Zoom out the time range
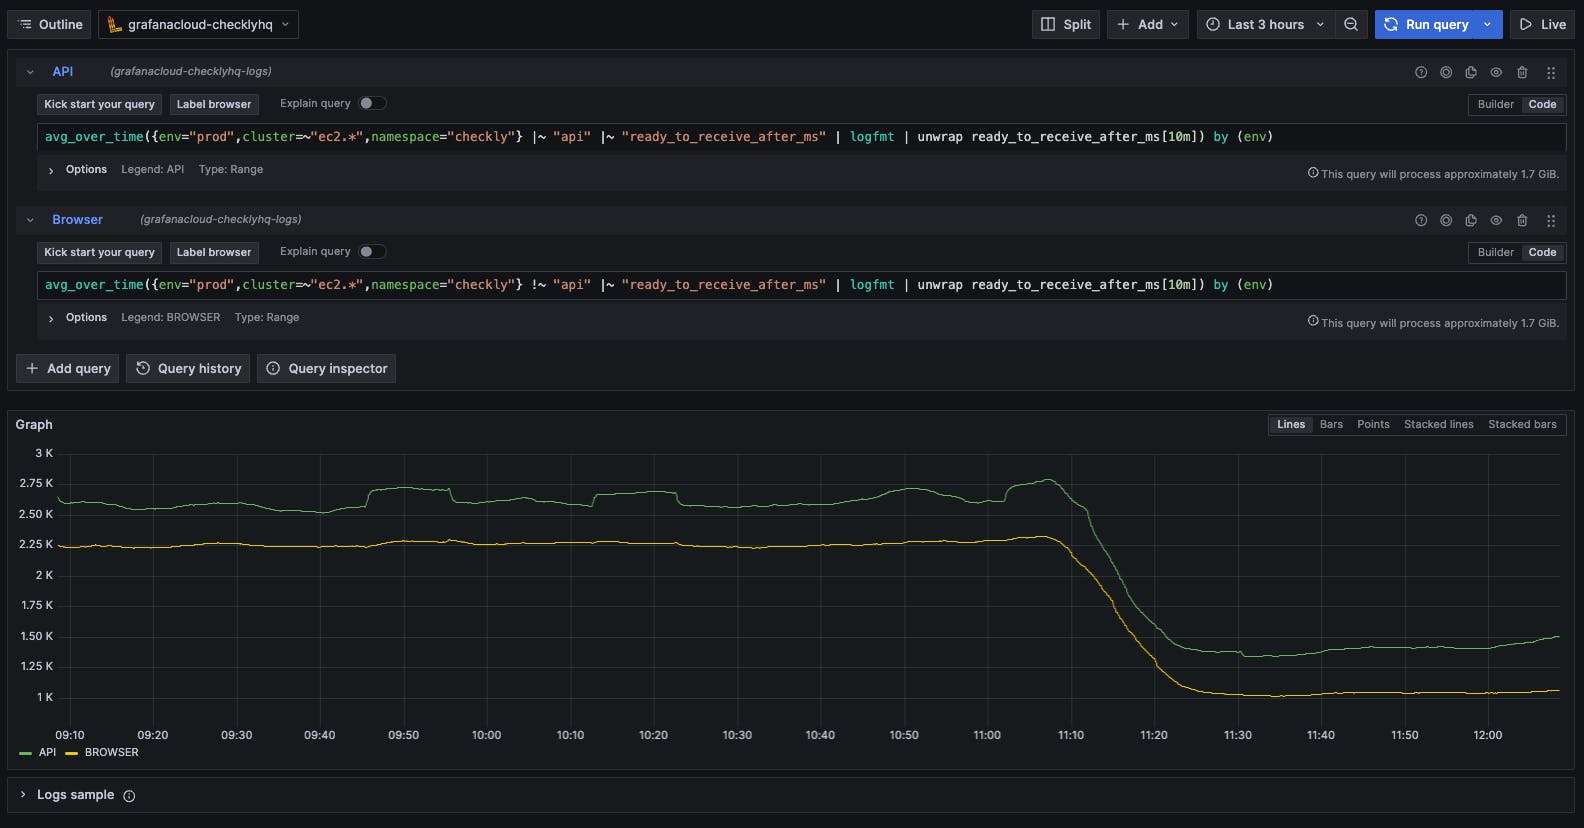1584x828 pixels. (x=1351, y=24)
